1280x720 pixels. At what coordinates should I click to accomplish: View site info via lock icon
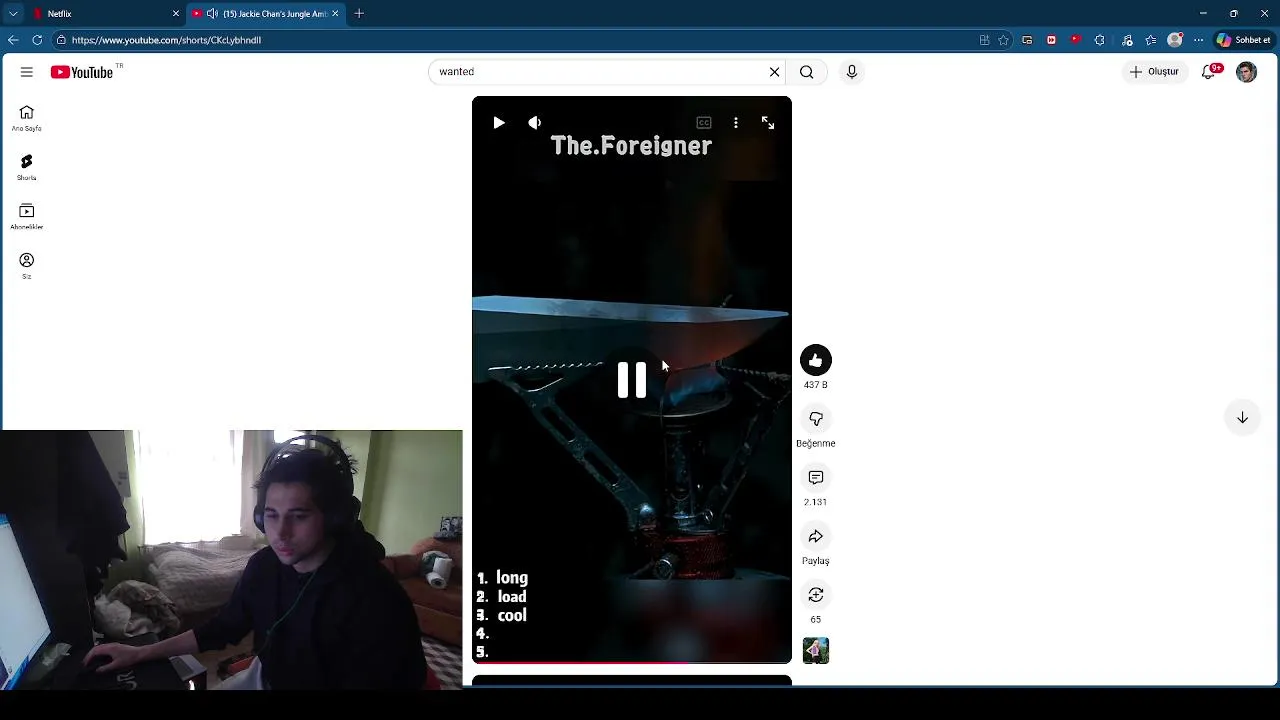pyautogui.click(x=61, y=40)
